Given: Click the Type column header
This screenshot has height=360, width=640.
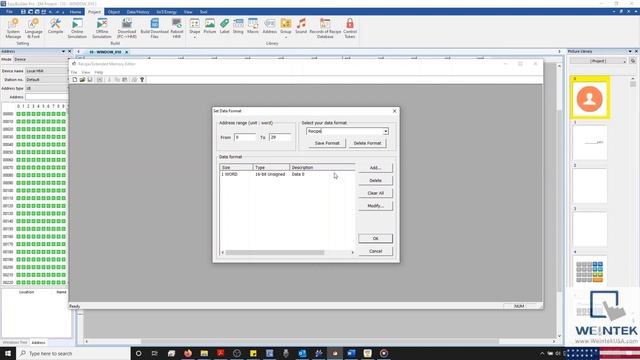Looking at the screenshot, I should [x=271, y=167].
